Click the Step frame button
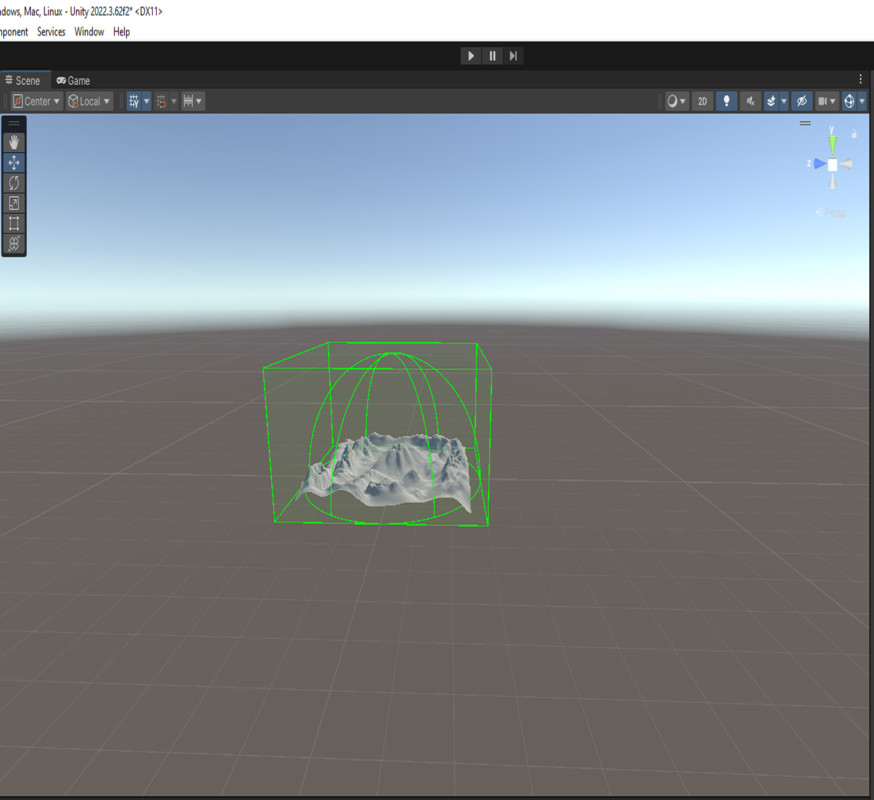Screen dimensions: 874x800 (513, 56)
